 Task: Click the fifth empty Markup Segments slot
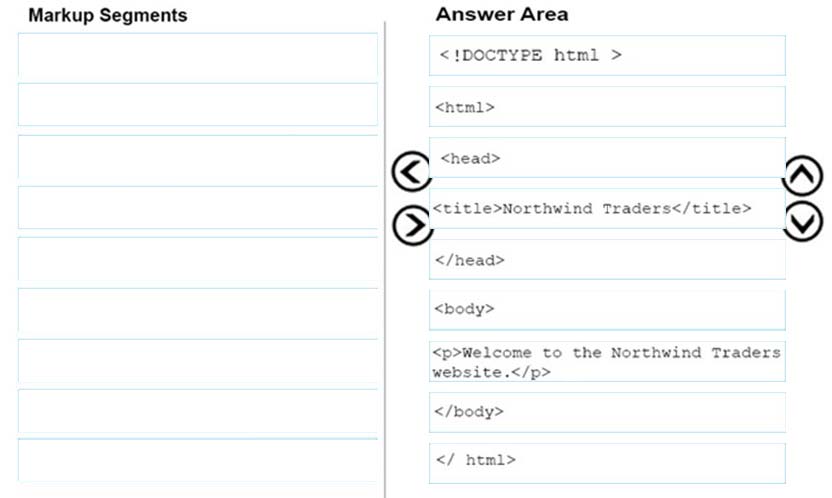tap(198, 259)
